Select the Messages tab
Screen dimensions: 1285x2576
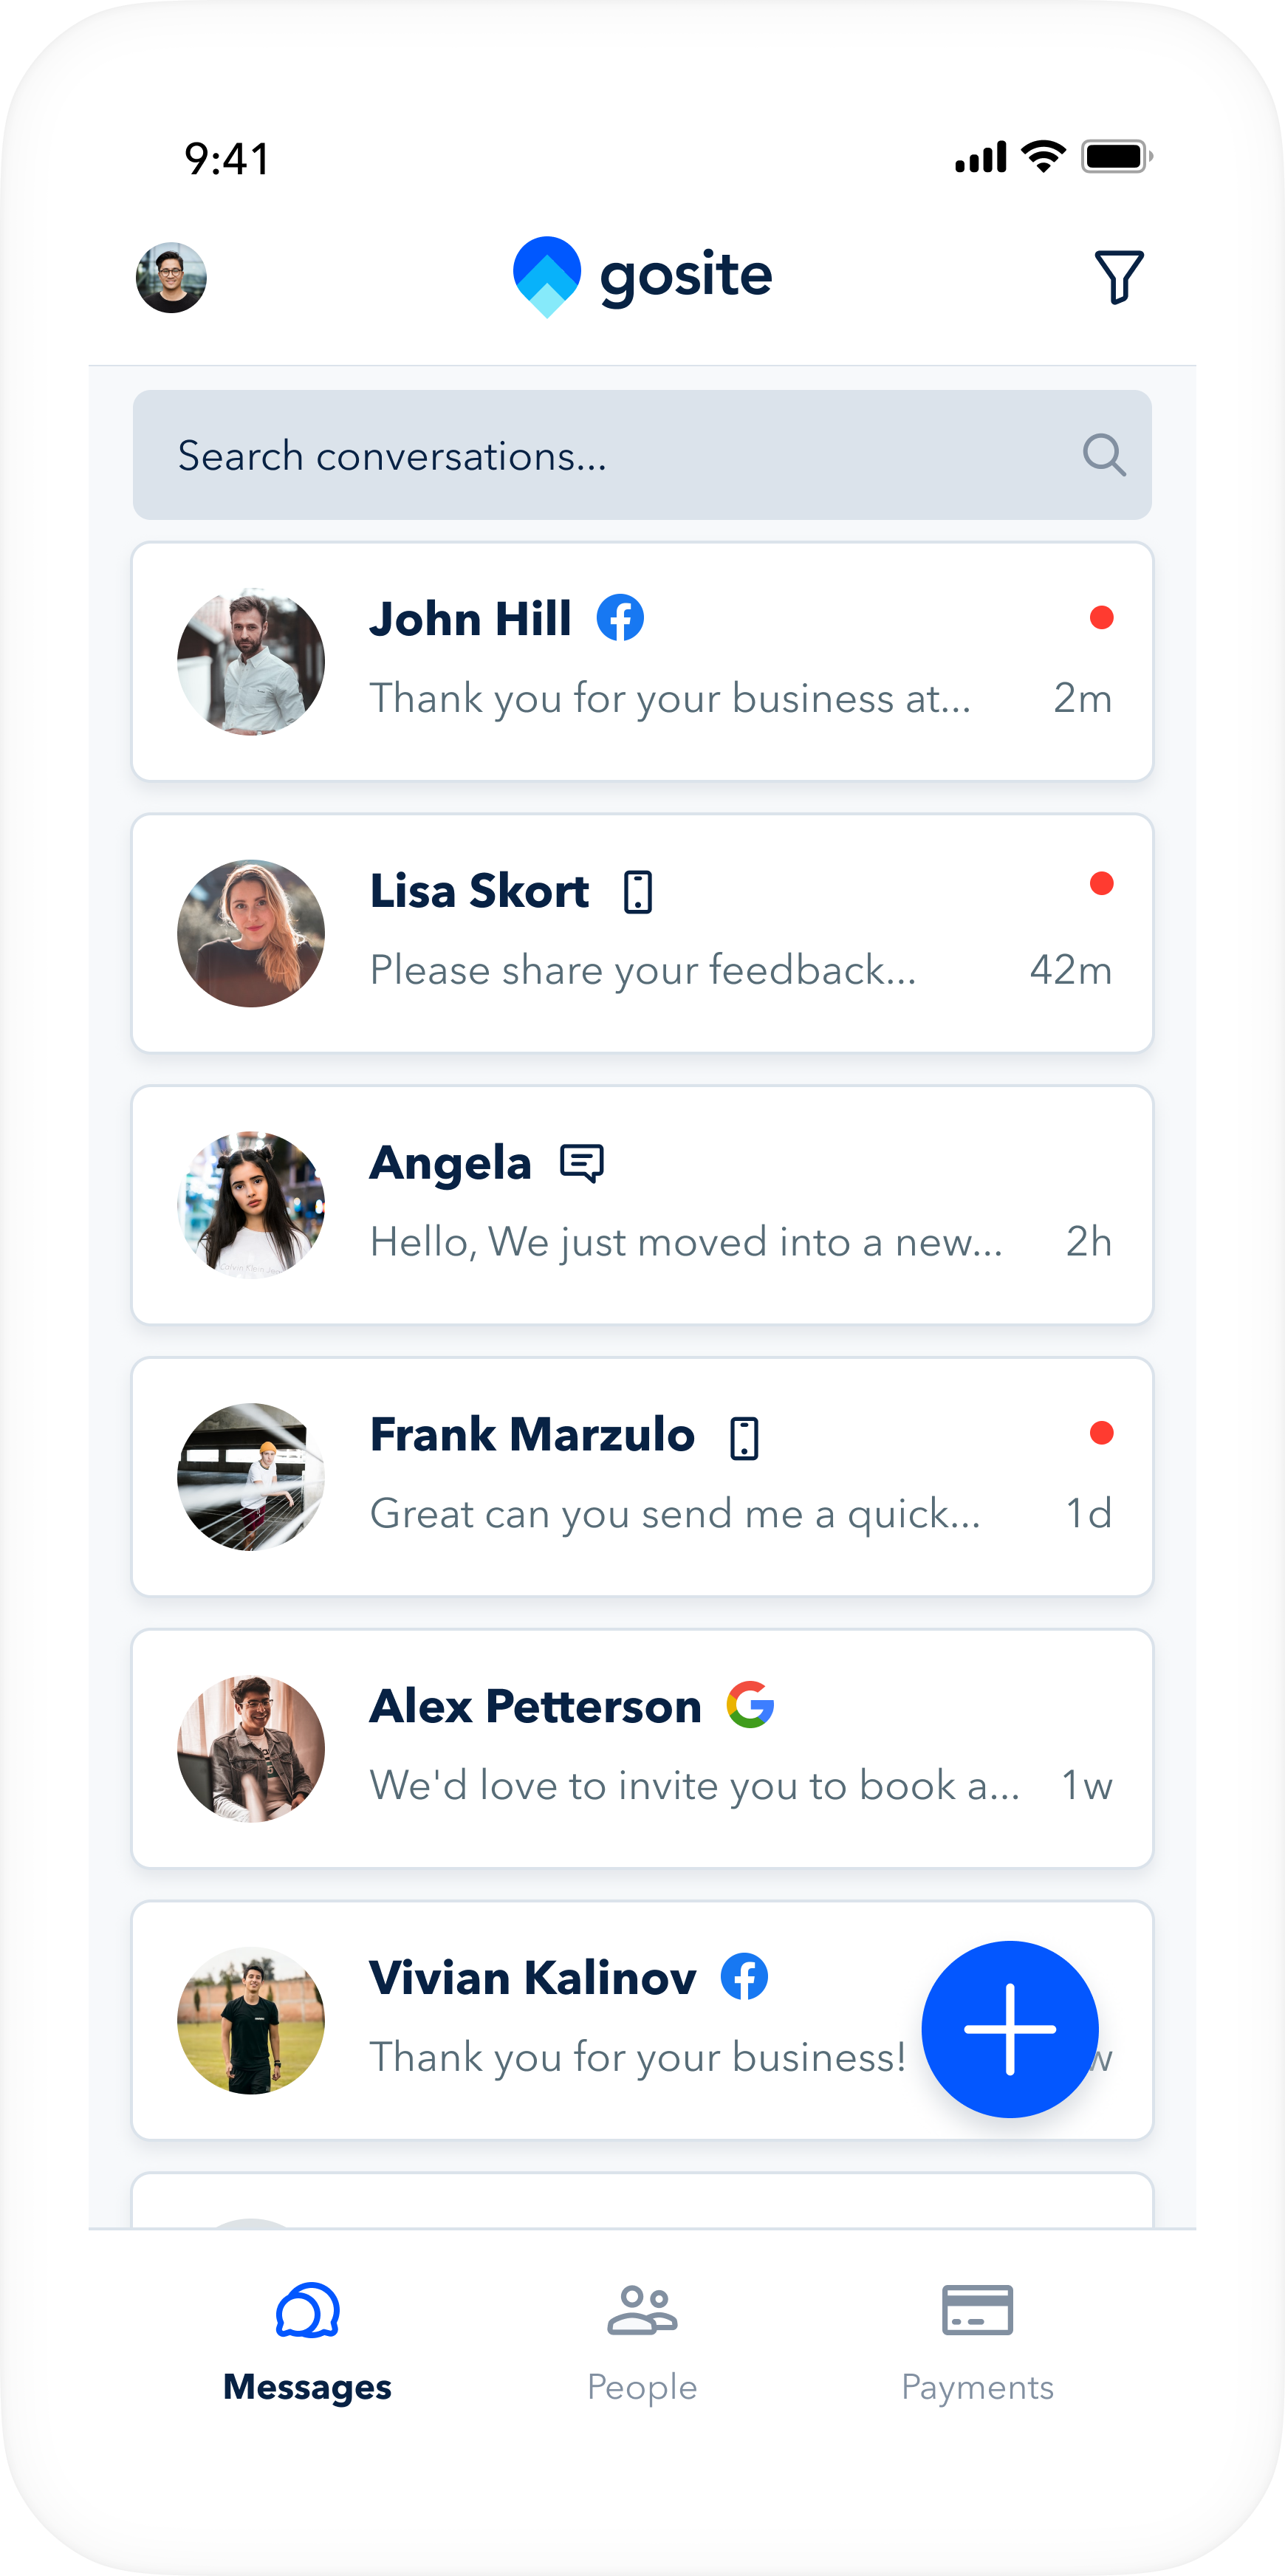click(x=307, y=2341)
